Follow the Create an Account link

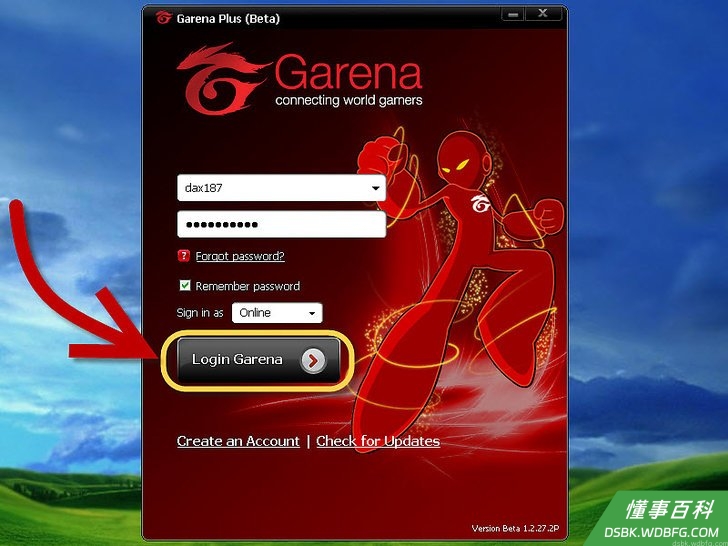point(238,441)
